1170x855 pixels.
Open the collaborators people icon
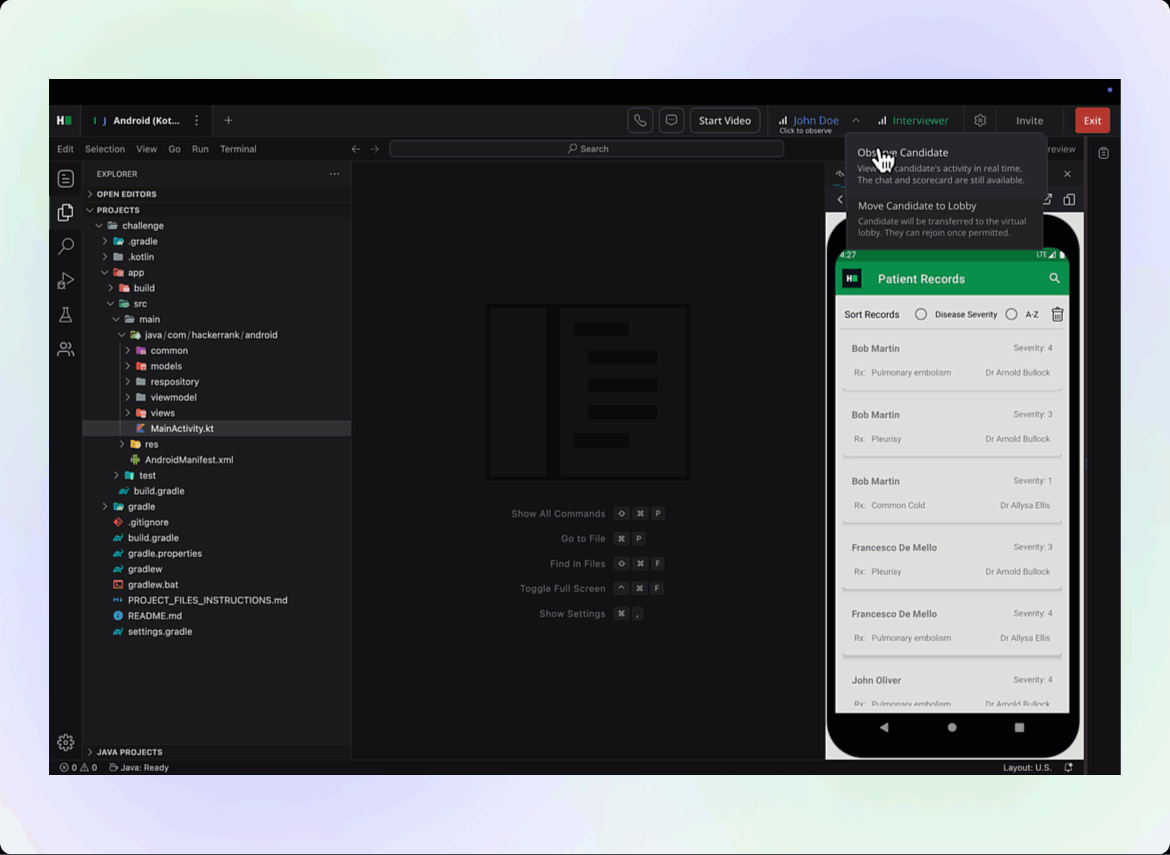(x=66, y=348)
